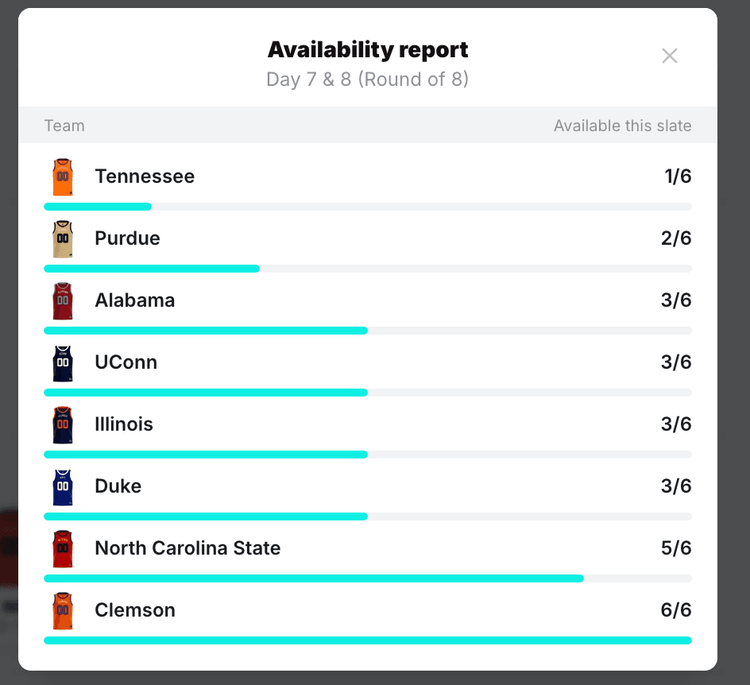
Task: Click the Illinois jersey icon
Action: (63, 425)
